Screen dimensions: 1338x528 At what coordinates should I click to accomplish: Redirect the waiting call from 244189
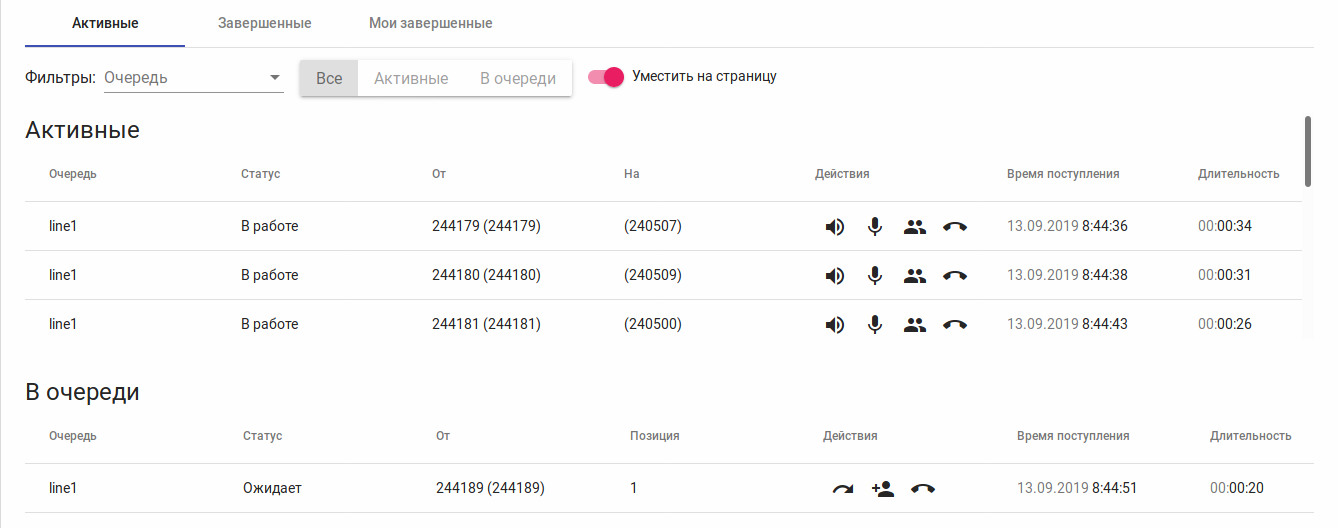point(843,489)
